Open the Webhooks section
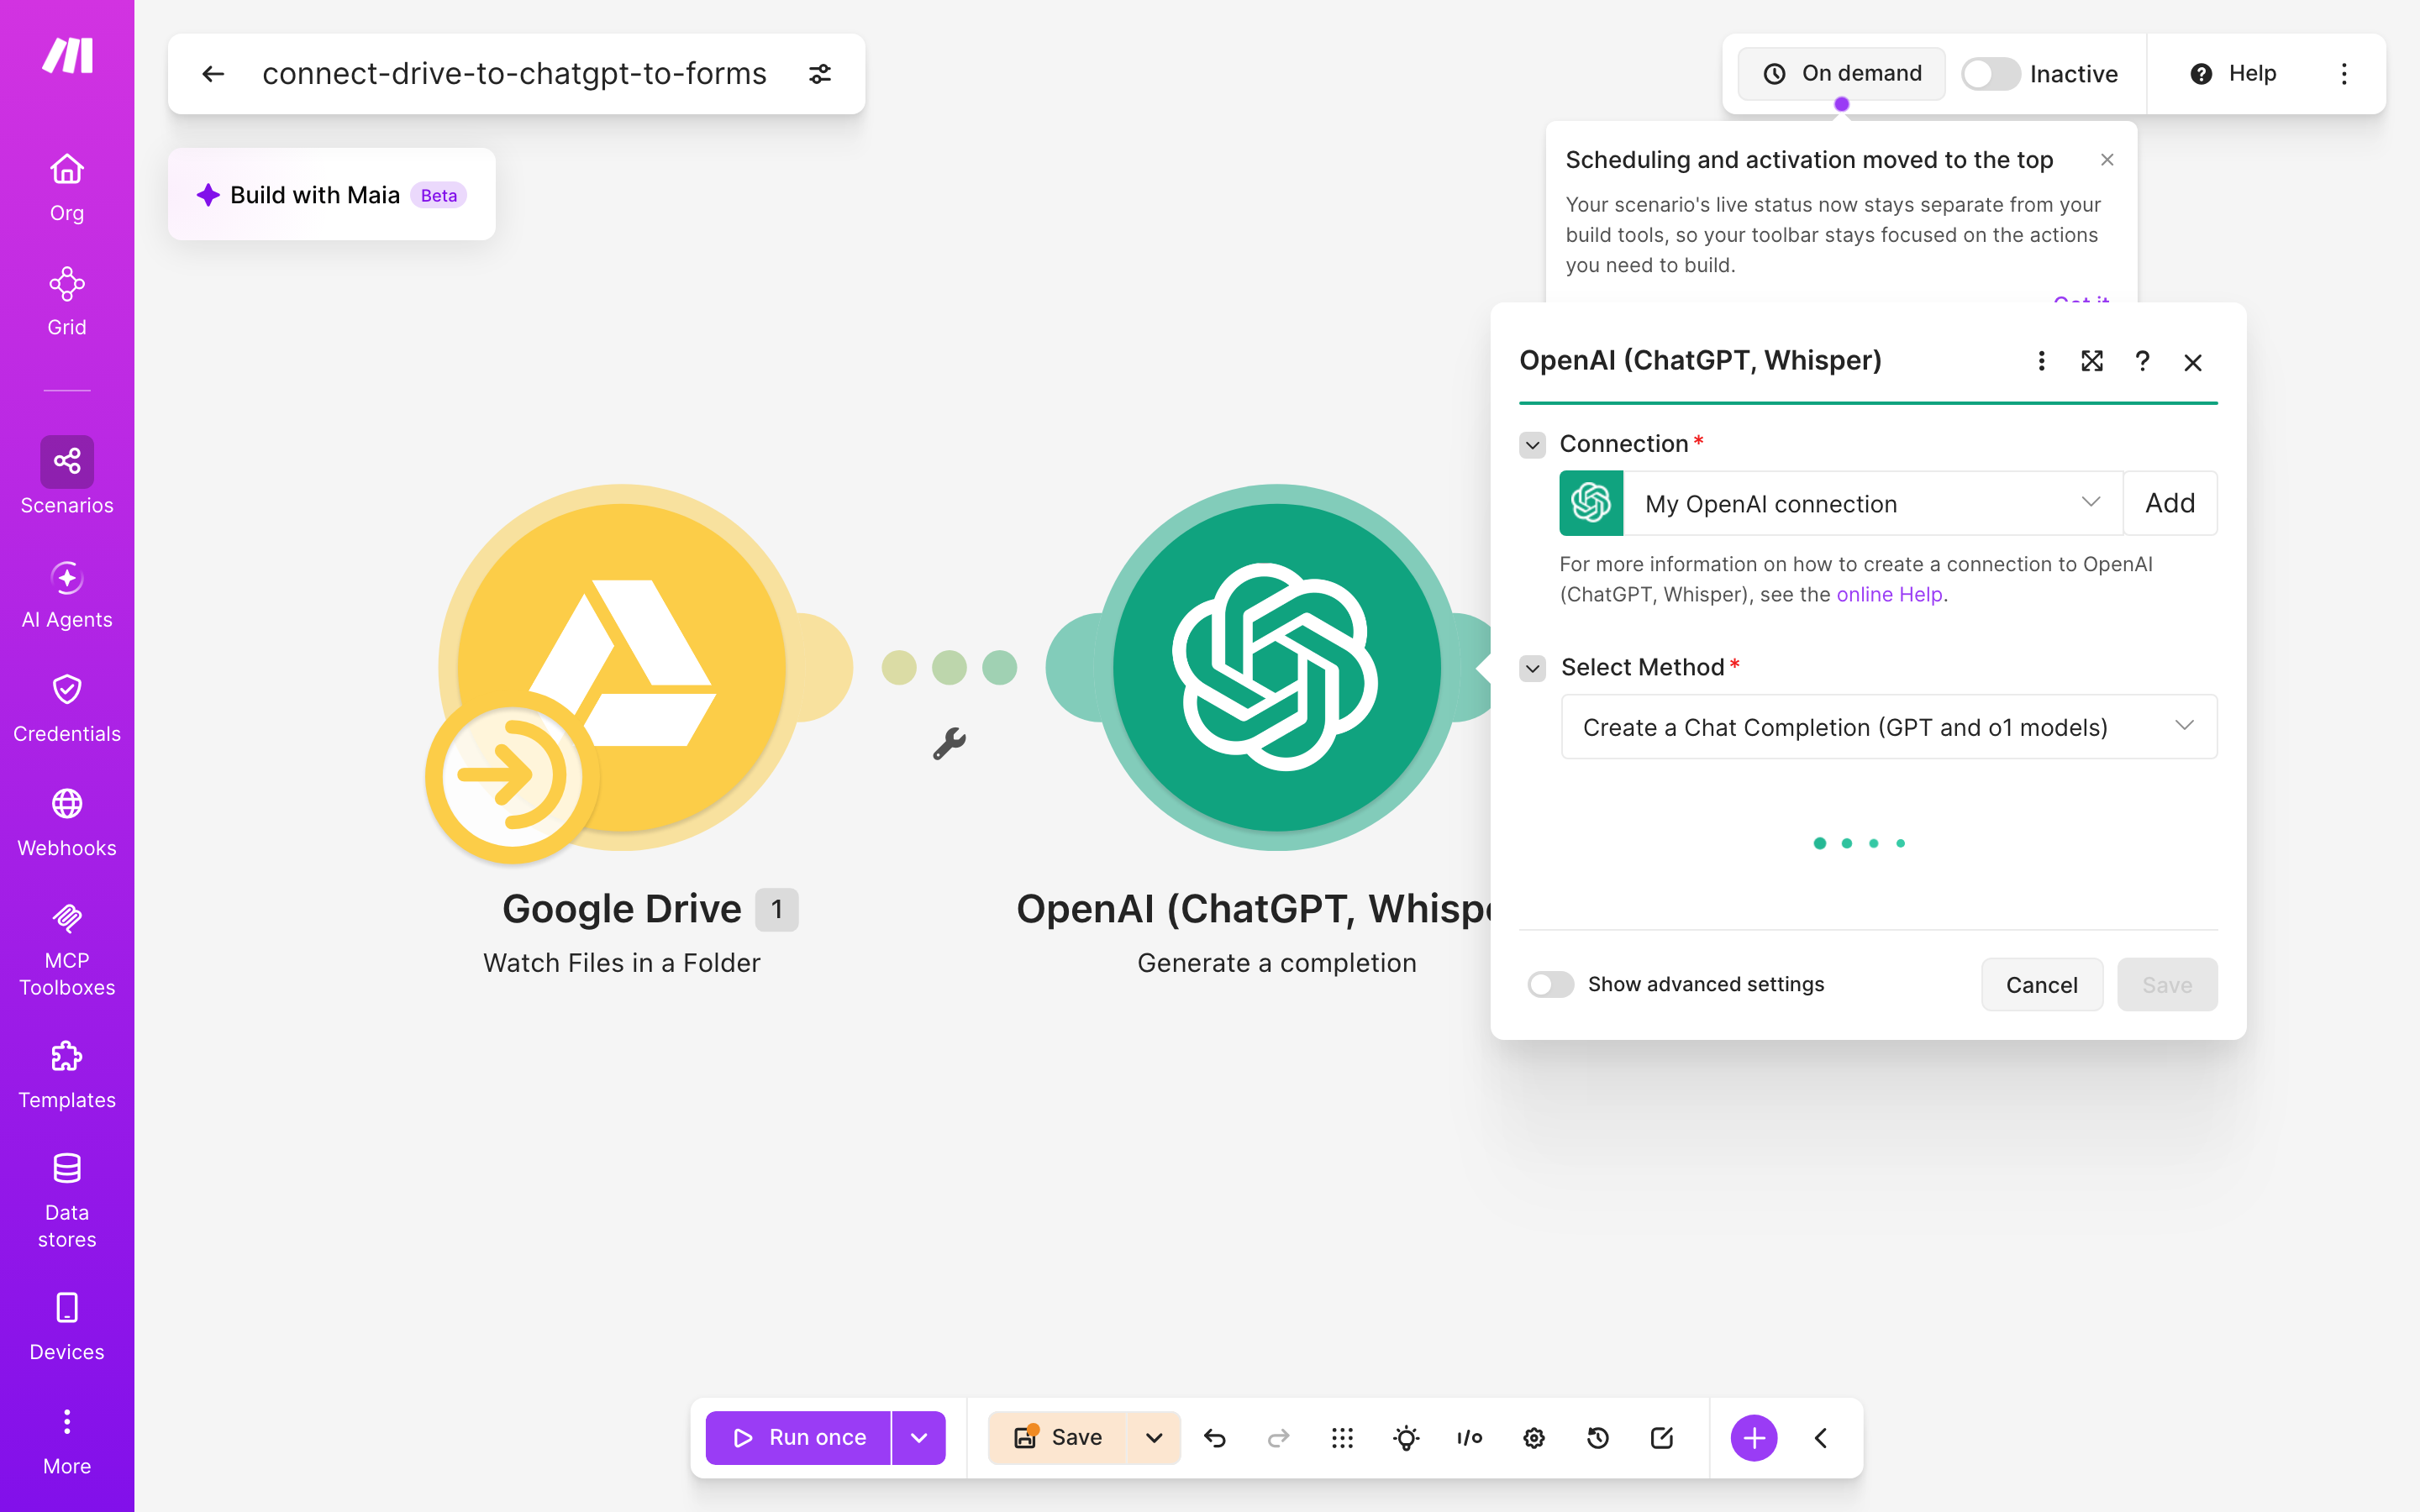The width and height of the screenshot is (2420, 1512). pyautogui.click(x=67, y=822)
